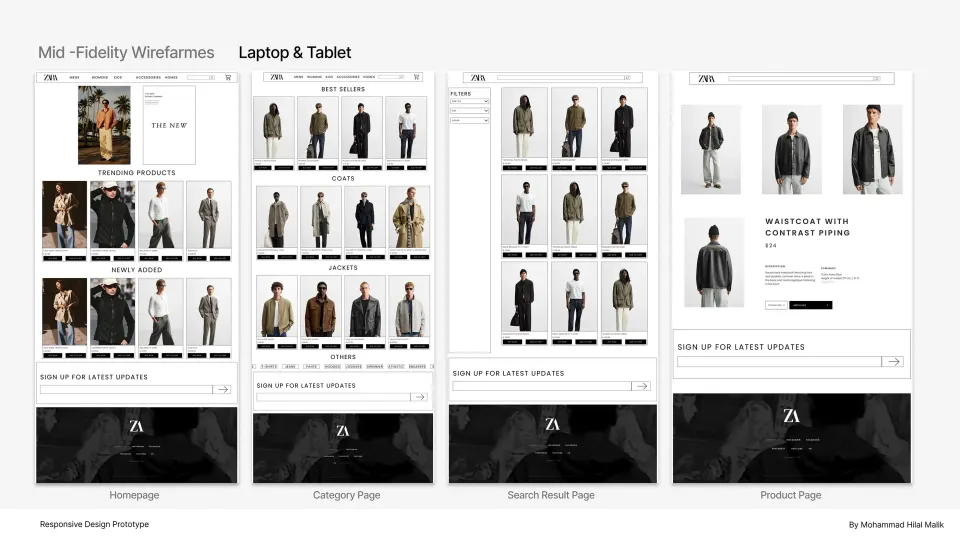Screen dimensions: 960x540
Task: Click the email field in Homepage sign-up box
Action: tap(126, 389)
